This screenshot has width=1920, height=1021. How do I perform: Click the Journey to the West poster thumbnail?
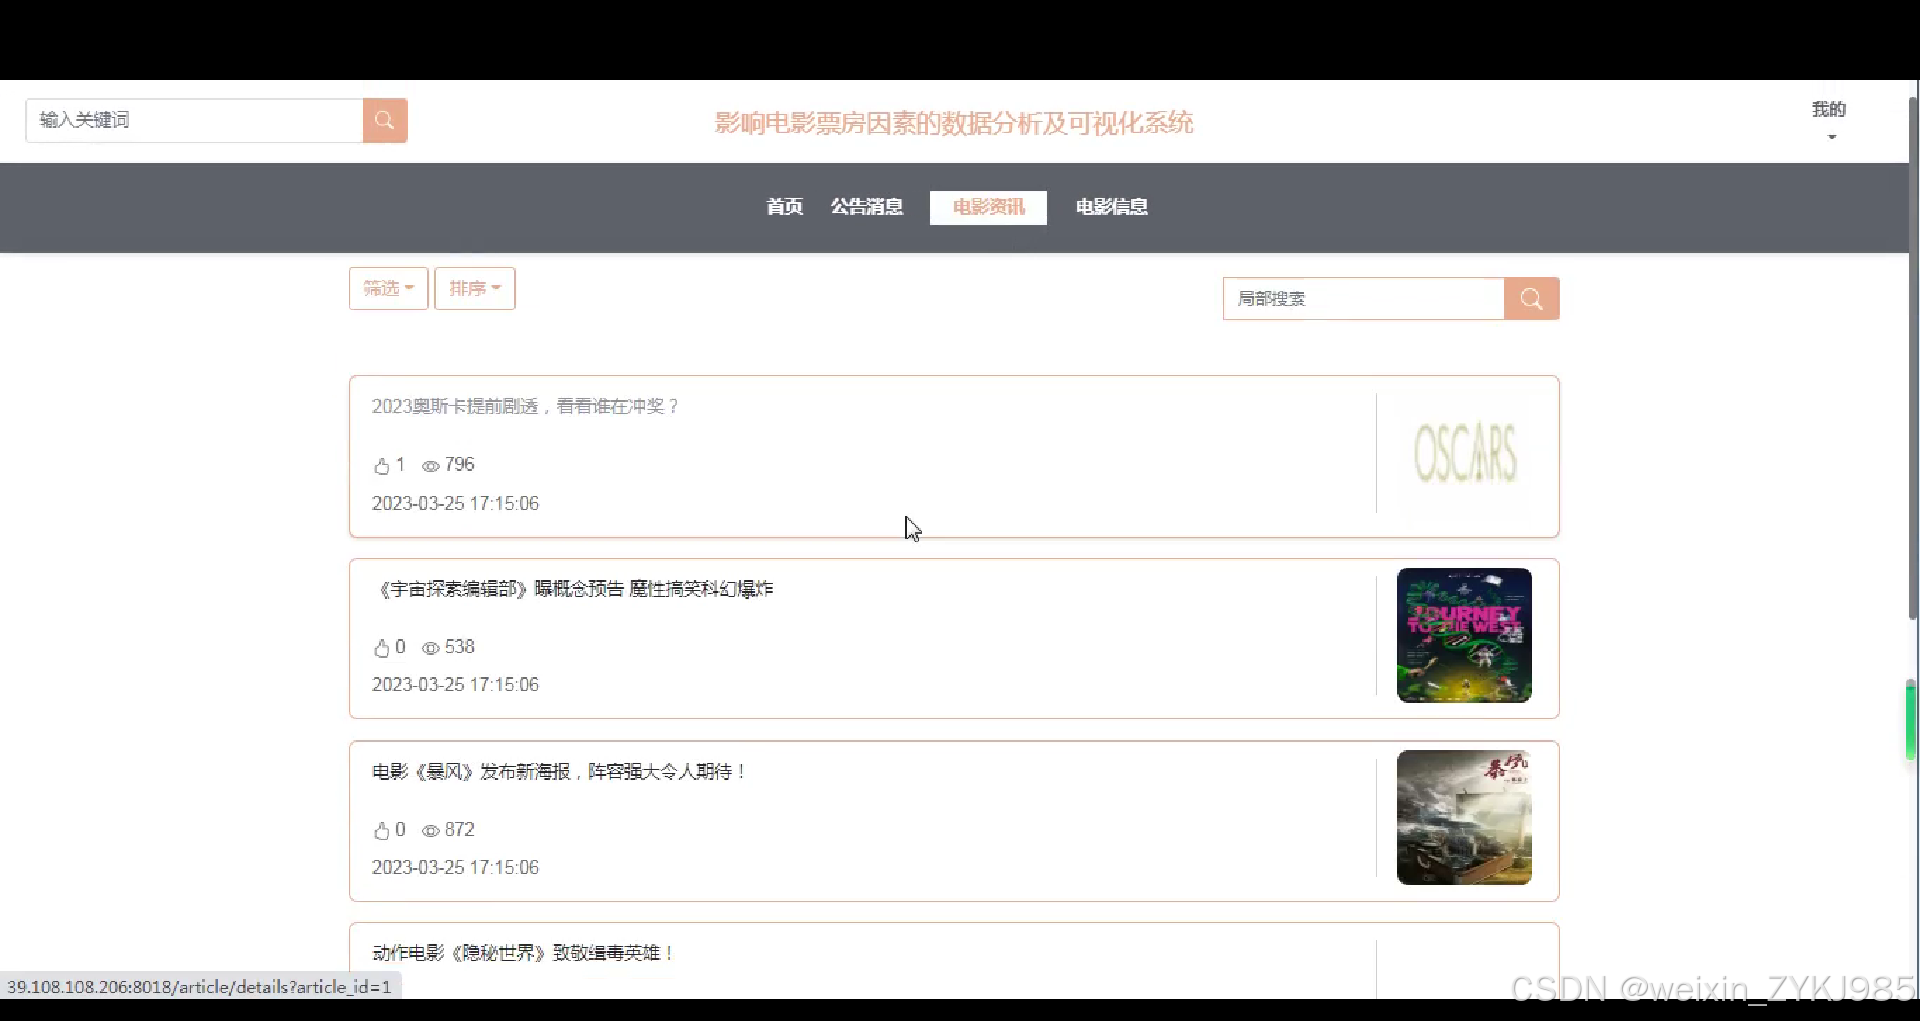coord(1465,635)
